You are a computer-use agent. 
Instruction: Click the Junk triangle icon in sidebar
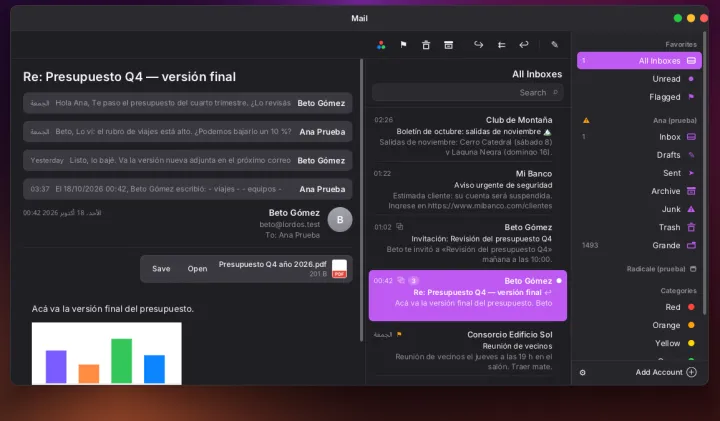click(691, 209)
